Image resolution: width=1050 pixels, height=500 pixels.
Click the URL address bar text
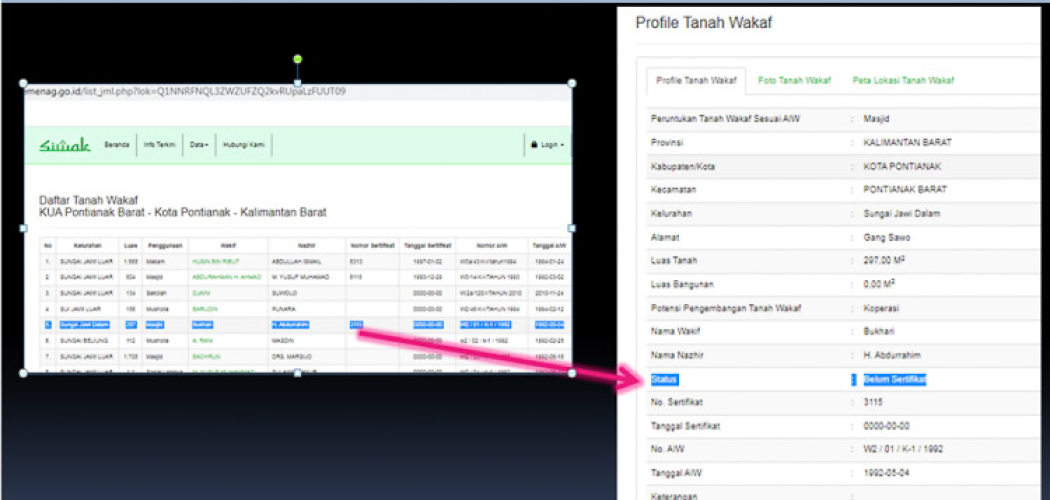point(186,91)
